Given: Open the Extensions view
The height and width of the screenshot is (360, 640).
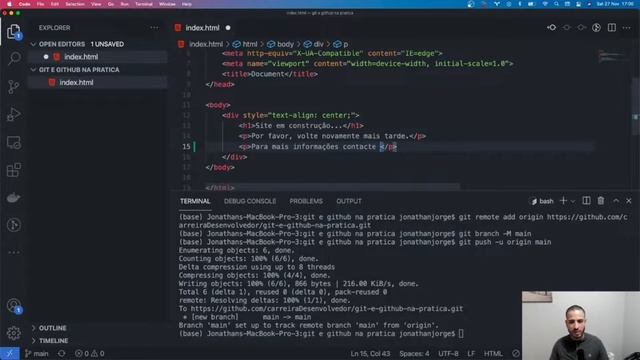Looking at the screenshot, I should [13, 170].
